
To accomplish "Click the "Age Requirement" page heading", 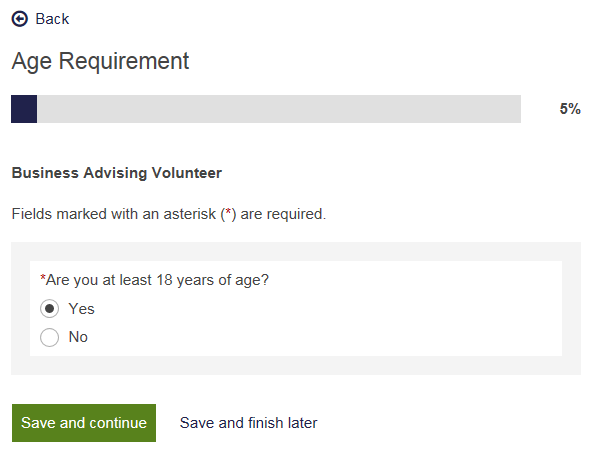I will point(100,61).
